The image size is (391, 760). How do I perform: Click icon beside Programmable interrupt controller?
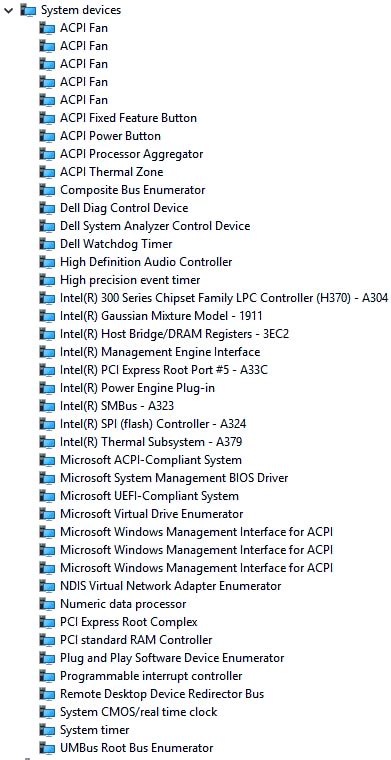[x=47, y=676]
